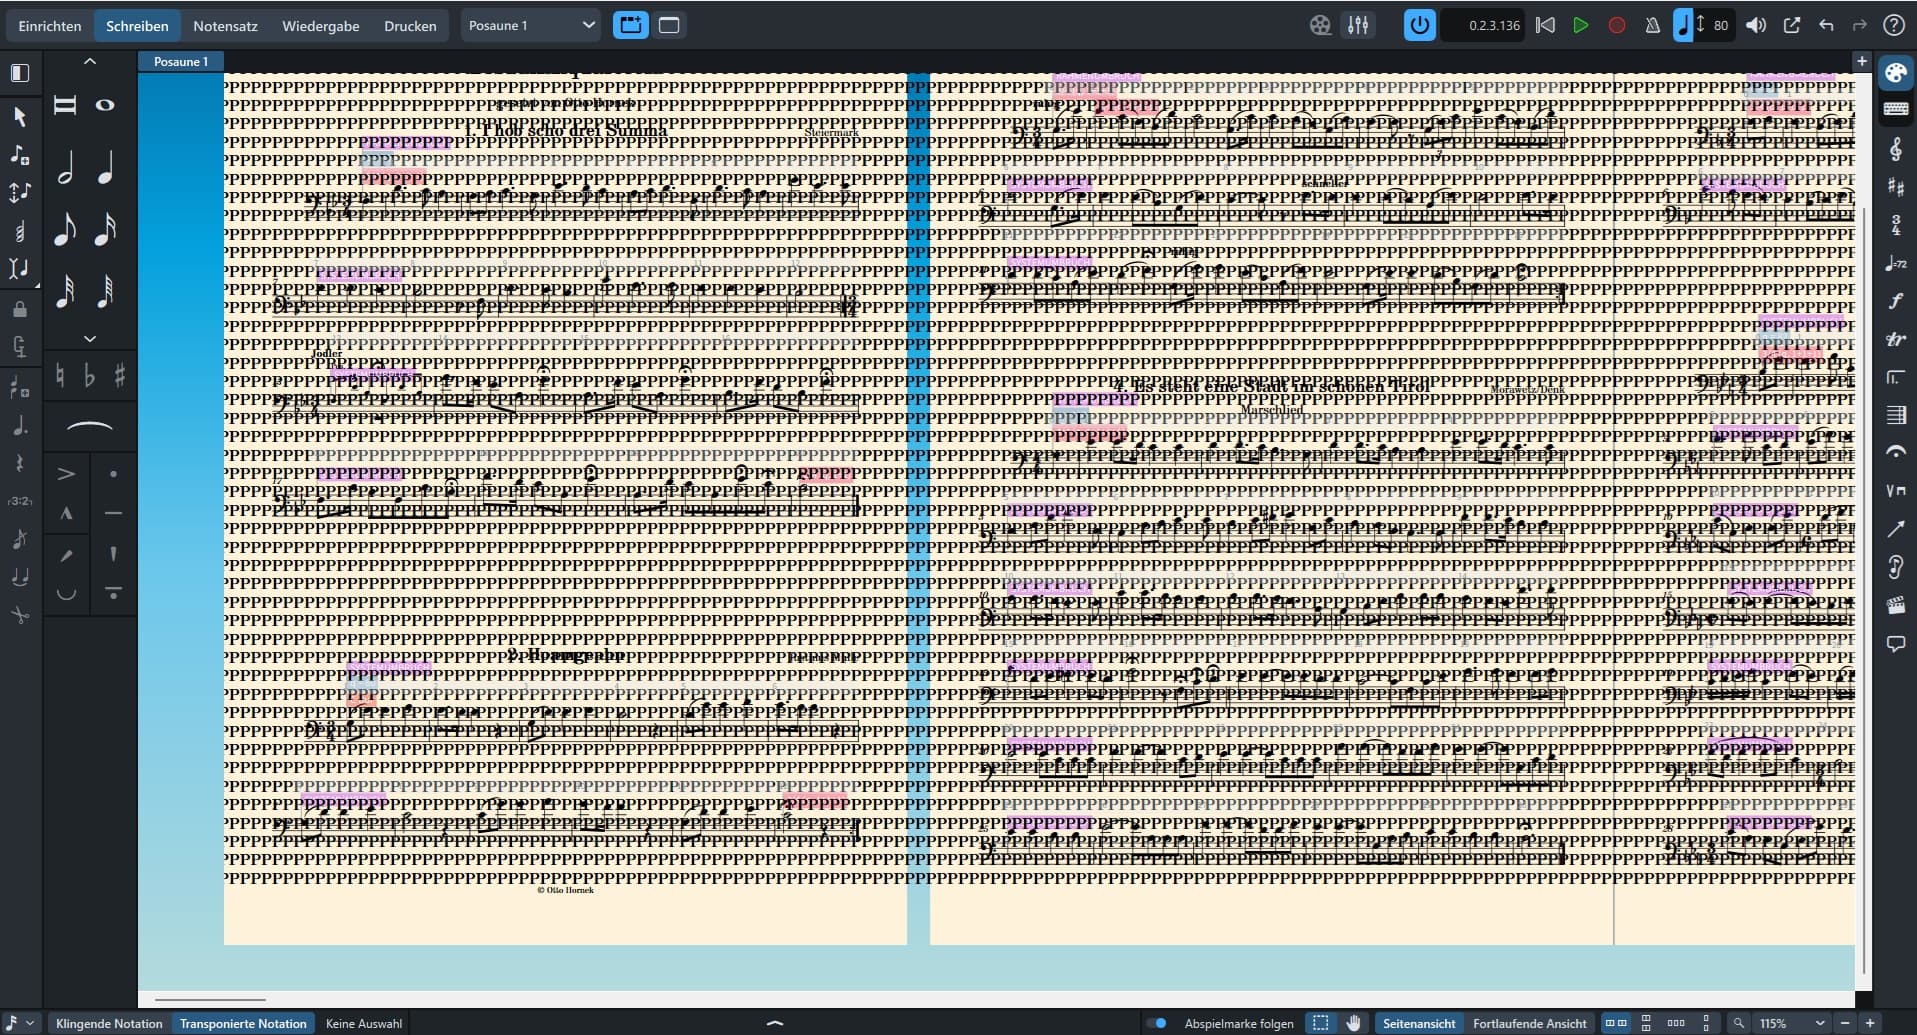Toggle the metronome click

[x=1652, y=26]
